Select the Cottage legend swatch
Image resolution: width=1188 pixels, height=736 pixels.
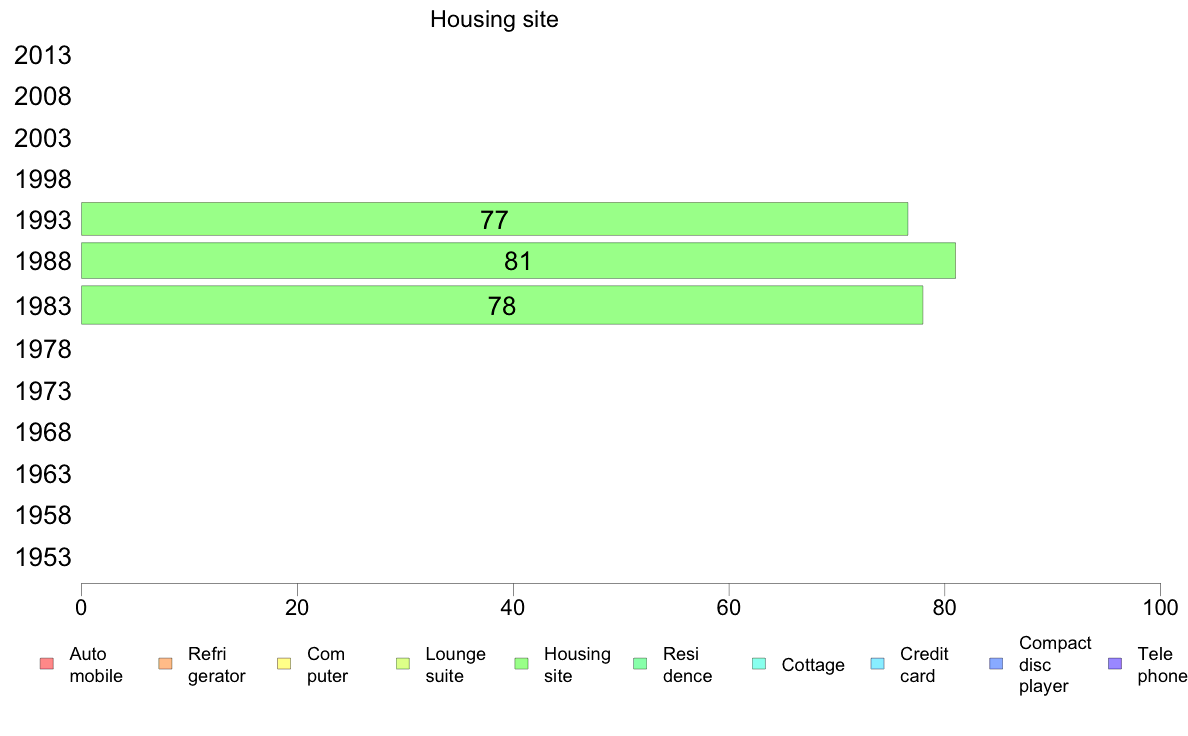[759, 664]
